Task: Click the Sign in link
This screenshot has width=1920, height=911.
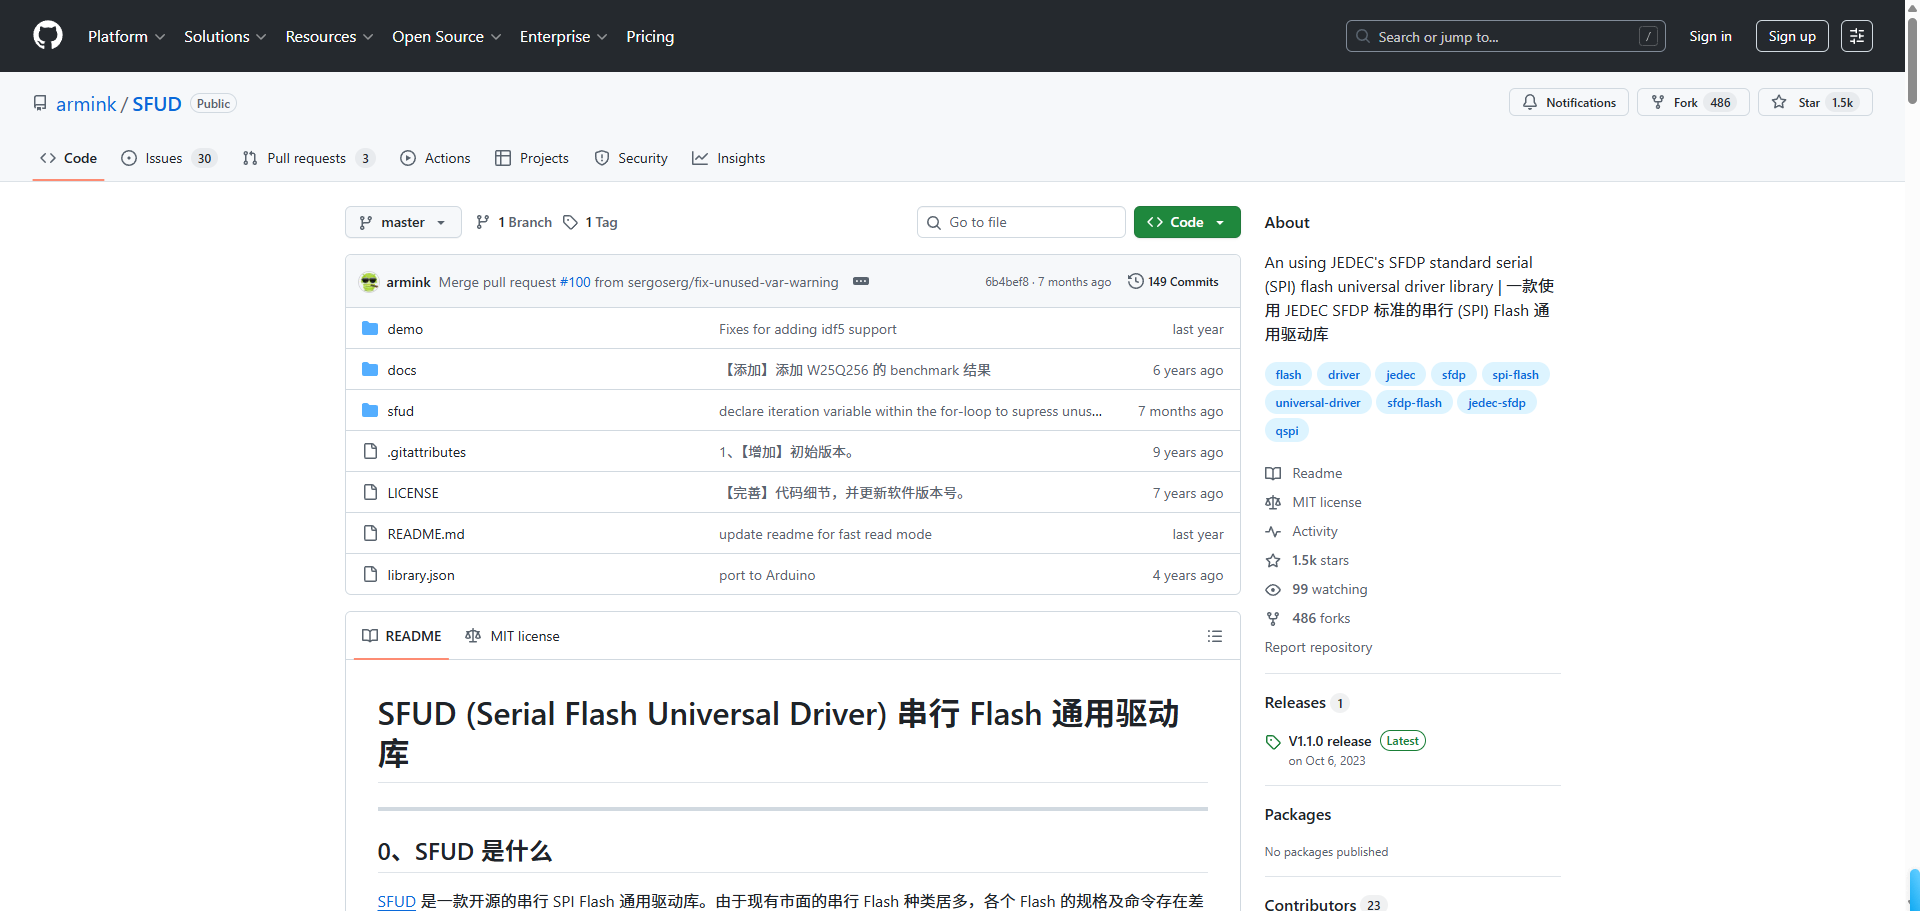Action: coord(1710,36)
